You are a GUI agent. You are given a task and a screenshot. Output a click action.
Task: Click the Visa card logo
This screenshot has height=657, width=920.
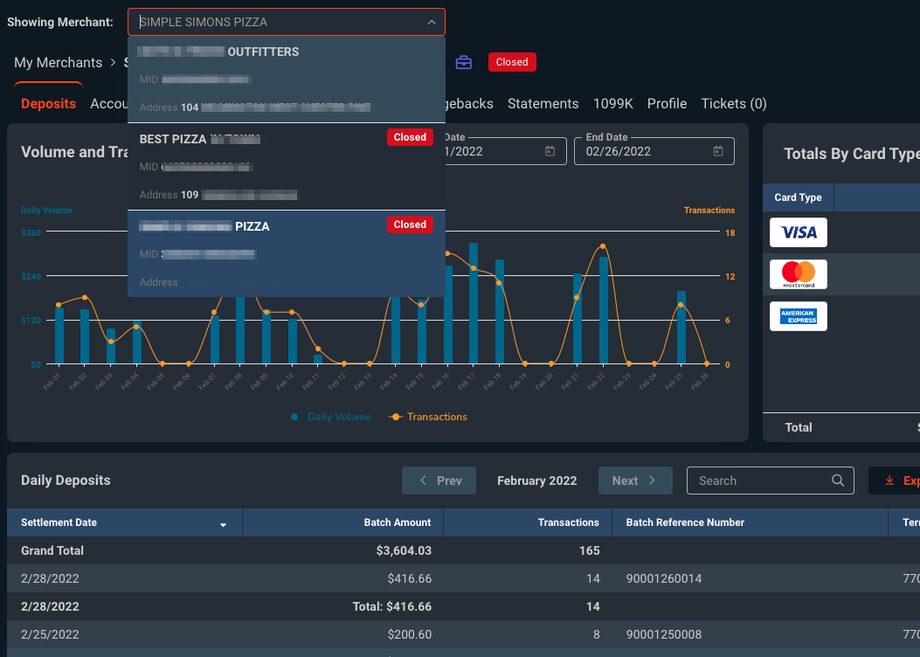(x=798, y=232)
